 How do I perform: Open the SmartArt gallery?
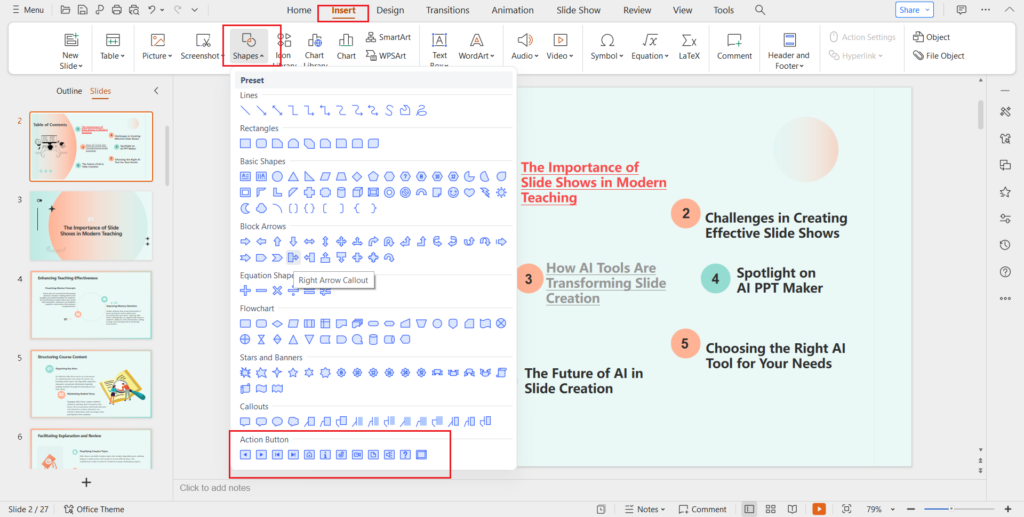point(387,37)
